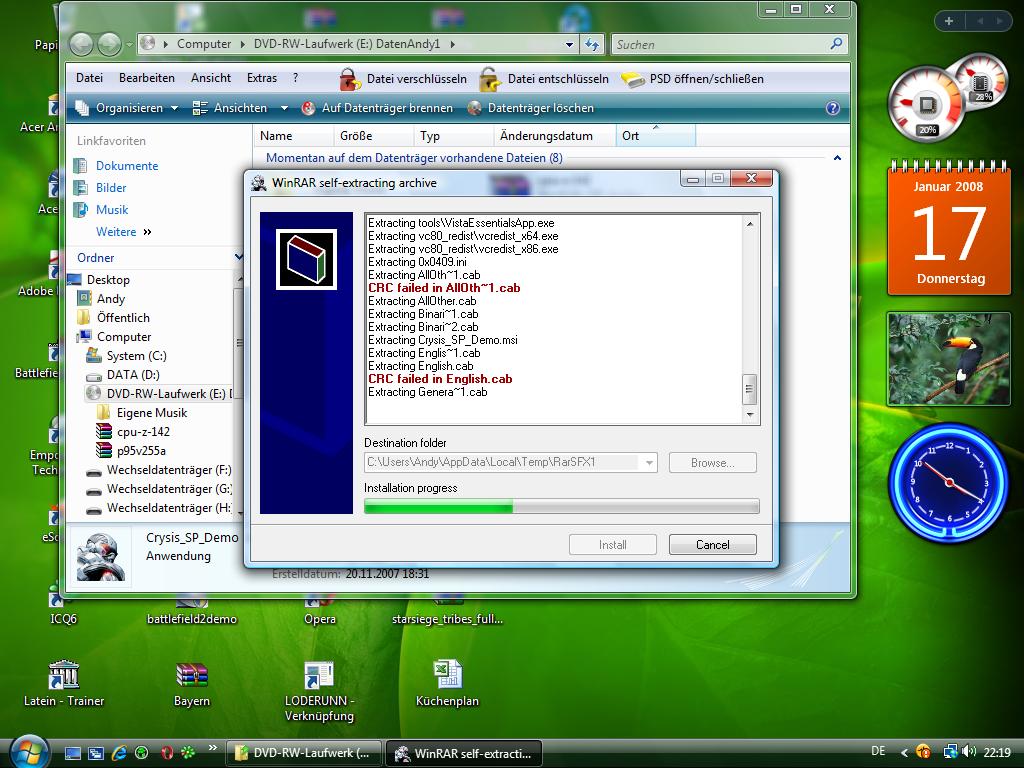The height and width of the screenshot is (768, 1024).
Task: Click the Installation progress bar
Action: point(562,506)
